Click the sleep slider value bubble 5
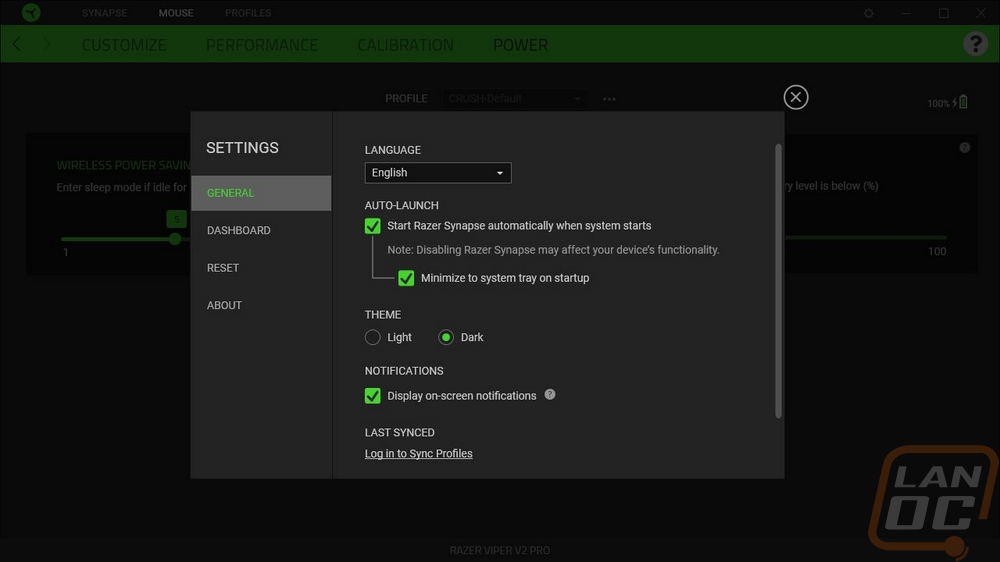This screenshot has height=562, width=1000. coord(177,219)
